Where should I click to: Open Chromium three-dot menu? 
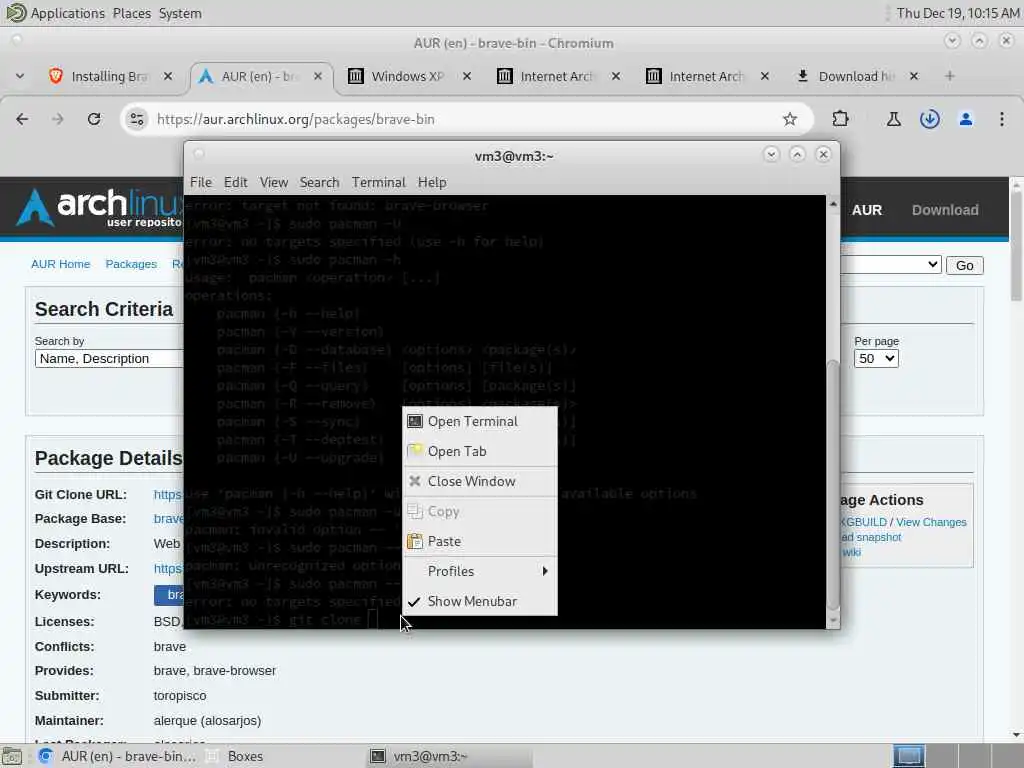click(1002, 119)
